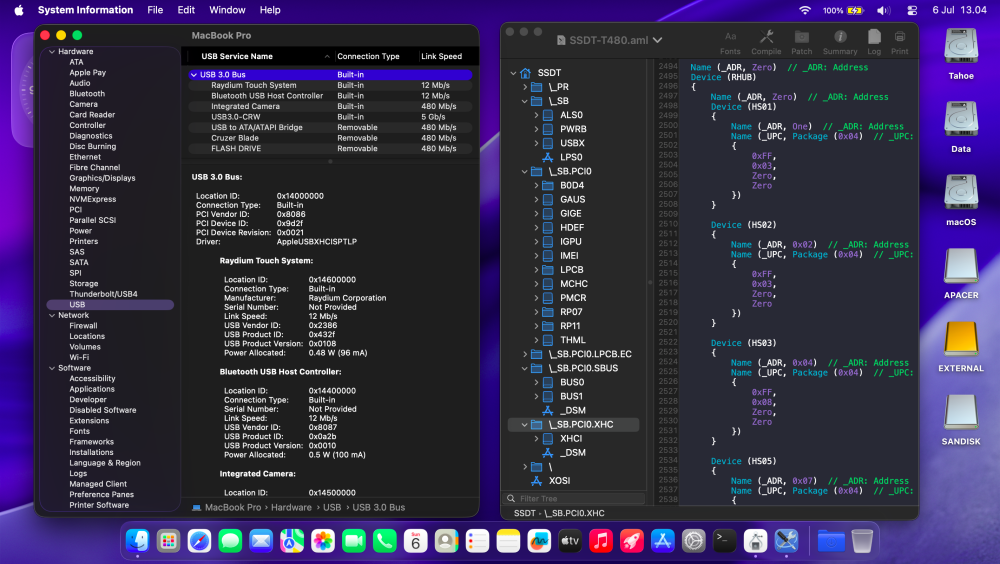Open the EXTERNAL drive on desktop

click(x=960, y=347)
